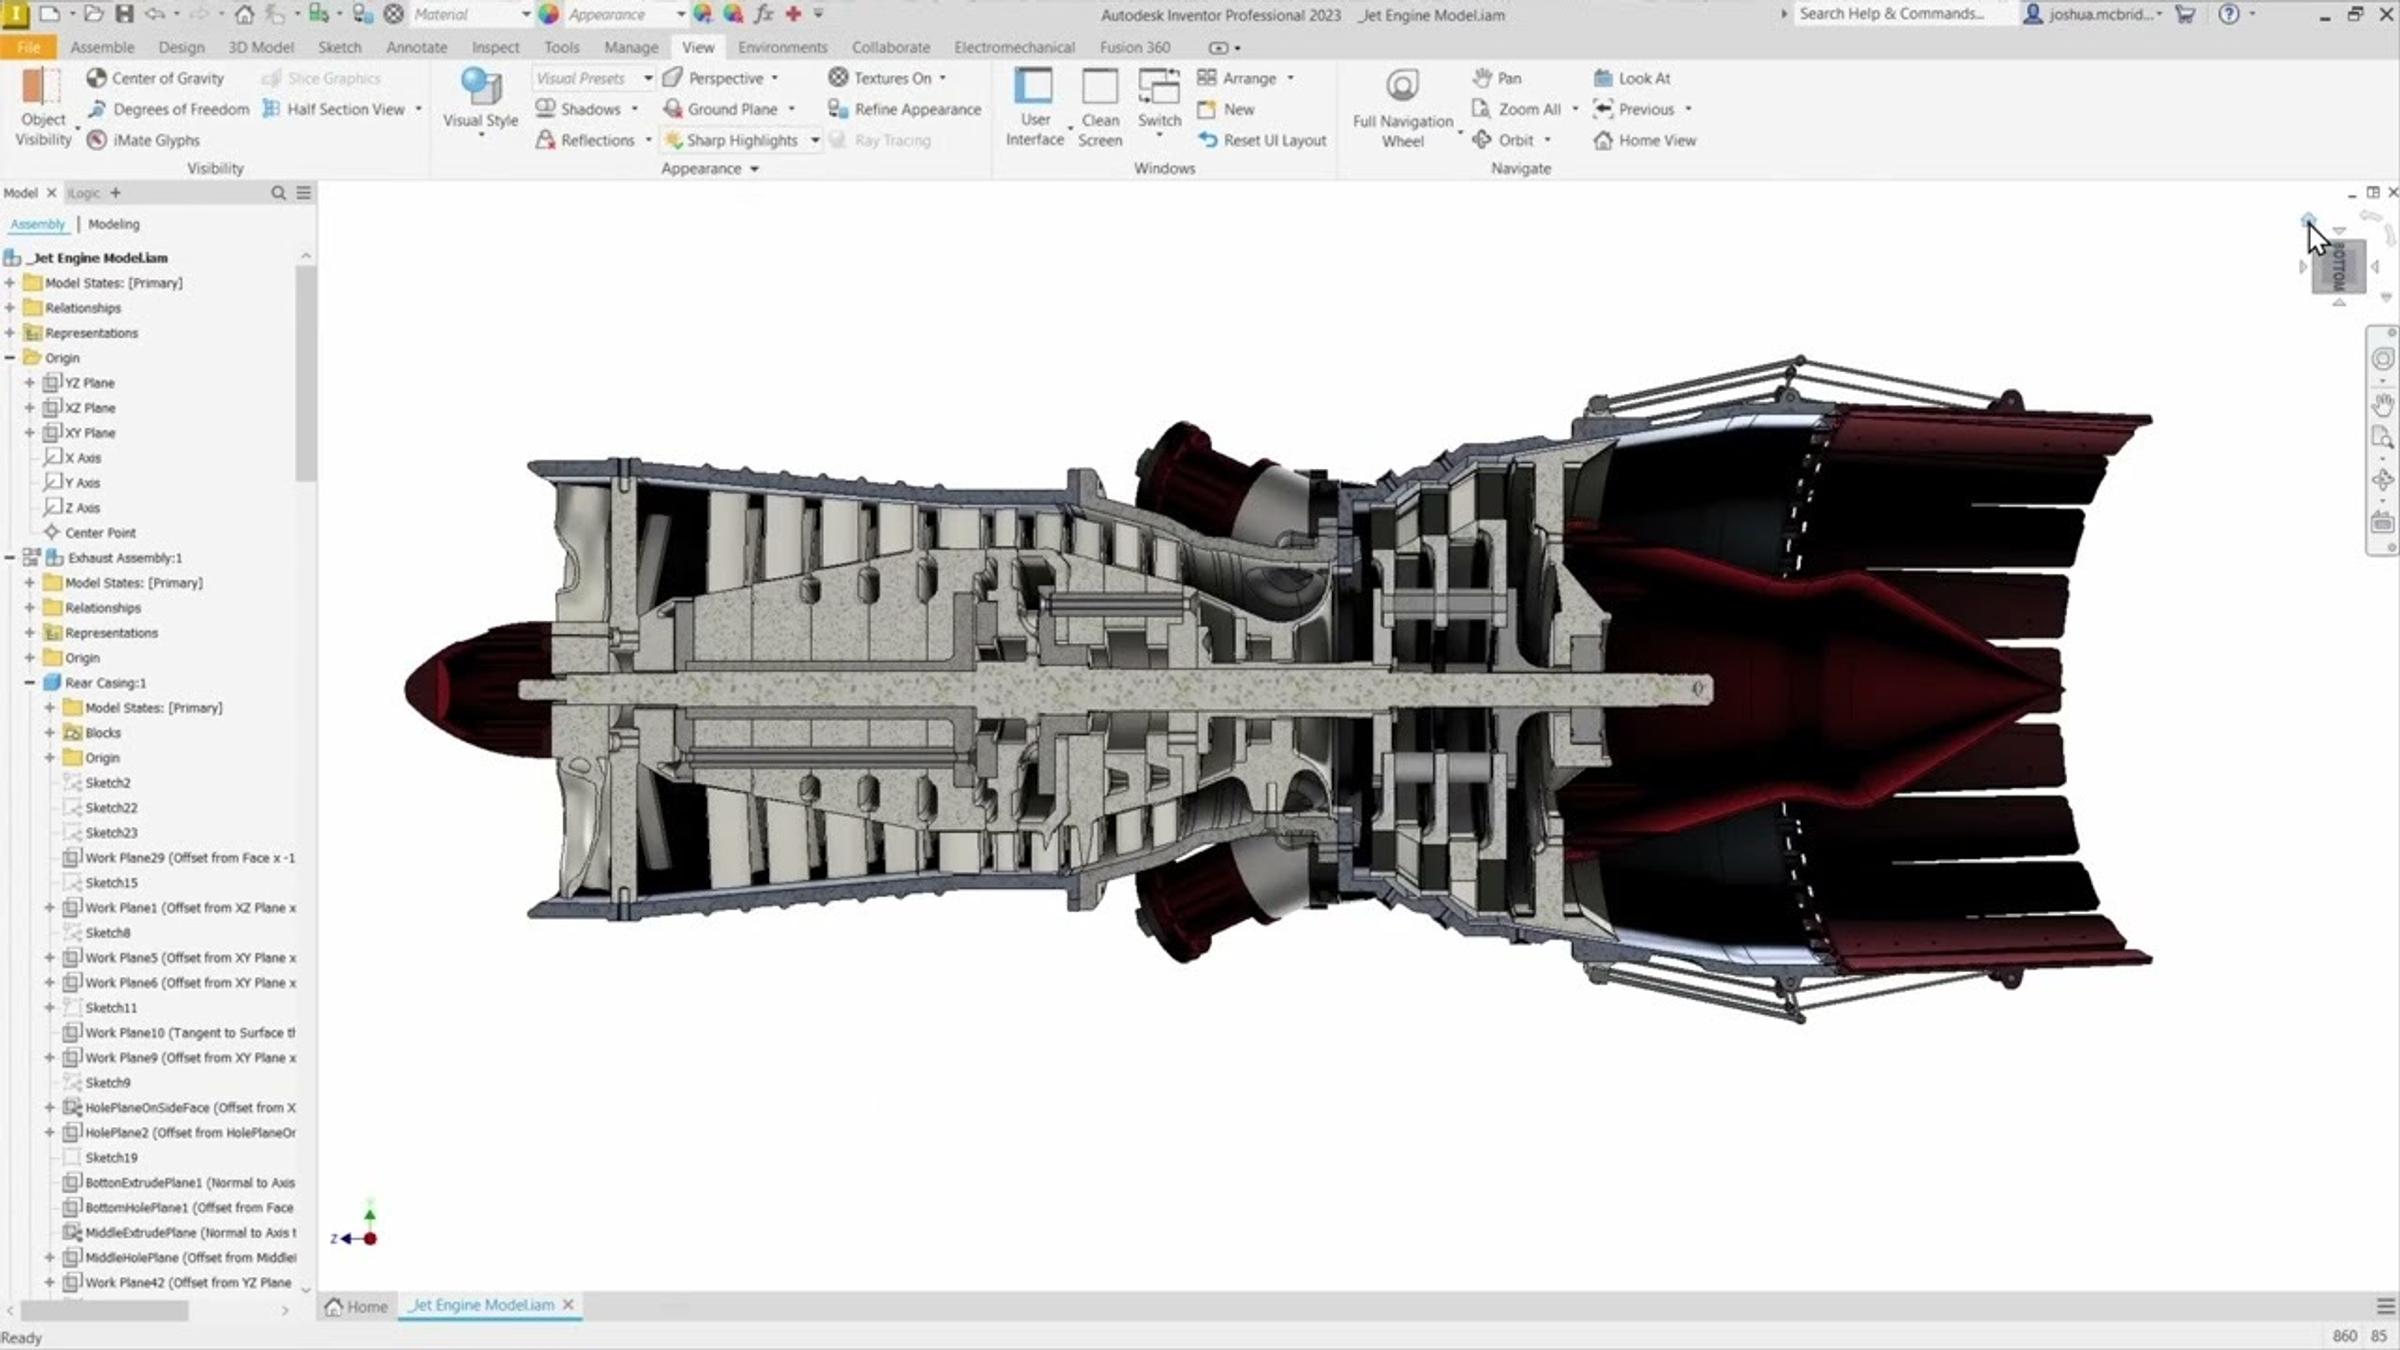Expand YZ Plane node

point(29,383)
